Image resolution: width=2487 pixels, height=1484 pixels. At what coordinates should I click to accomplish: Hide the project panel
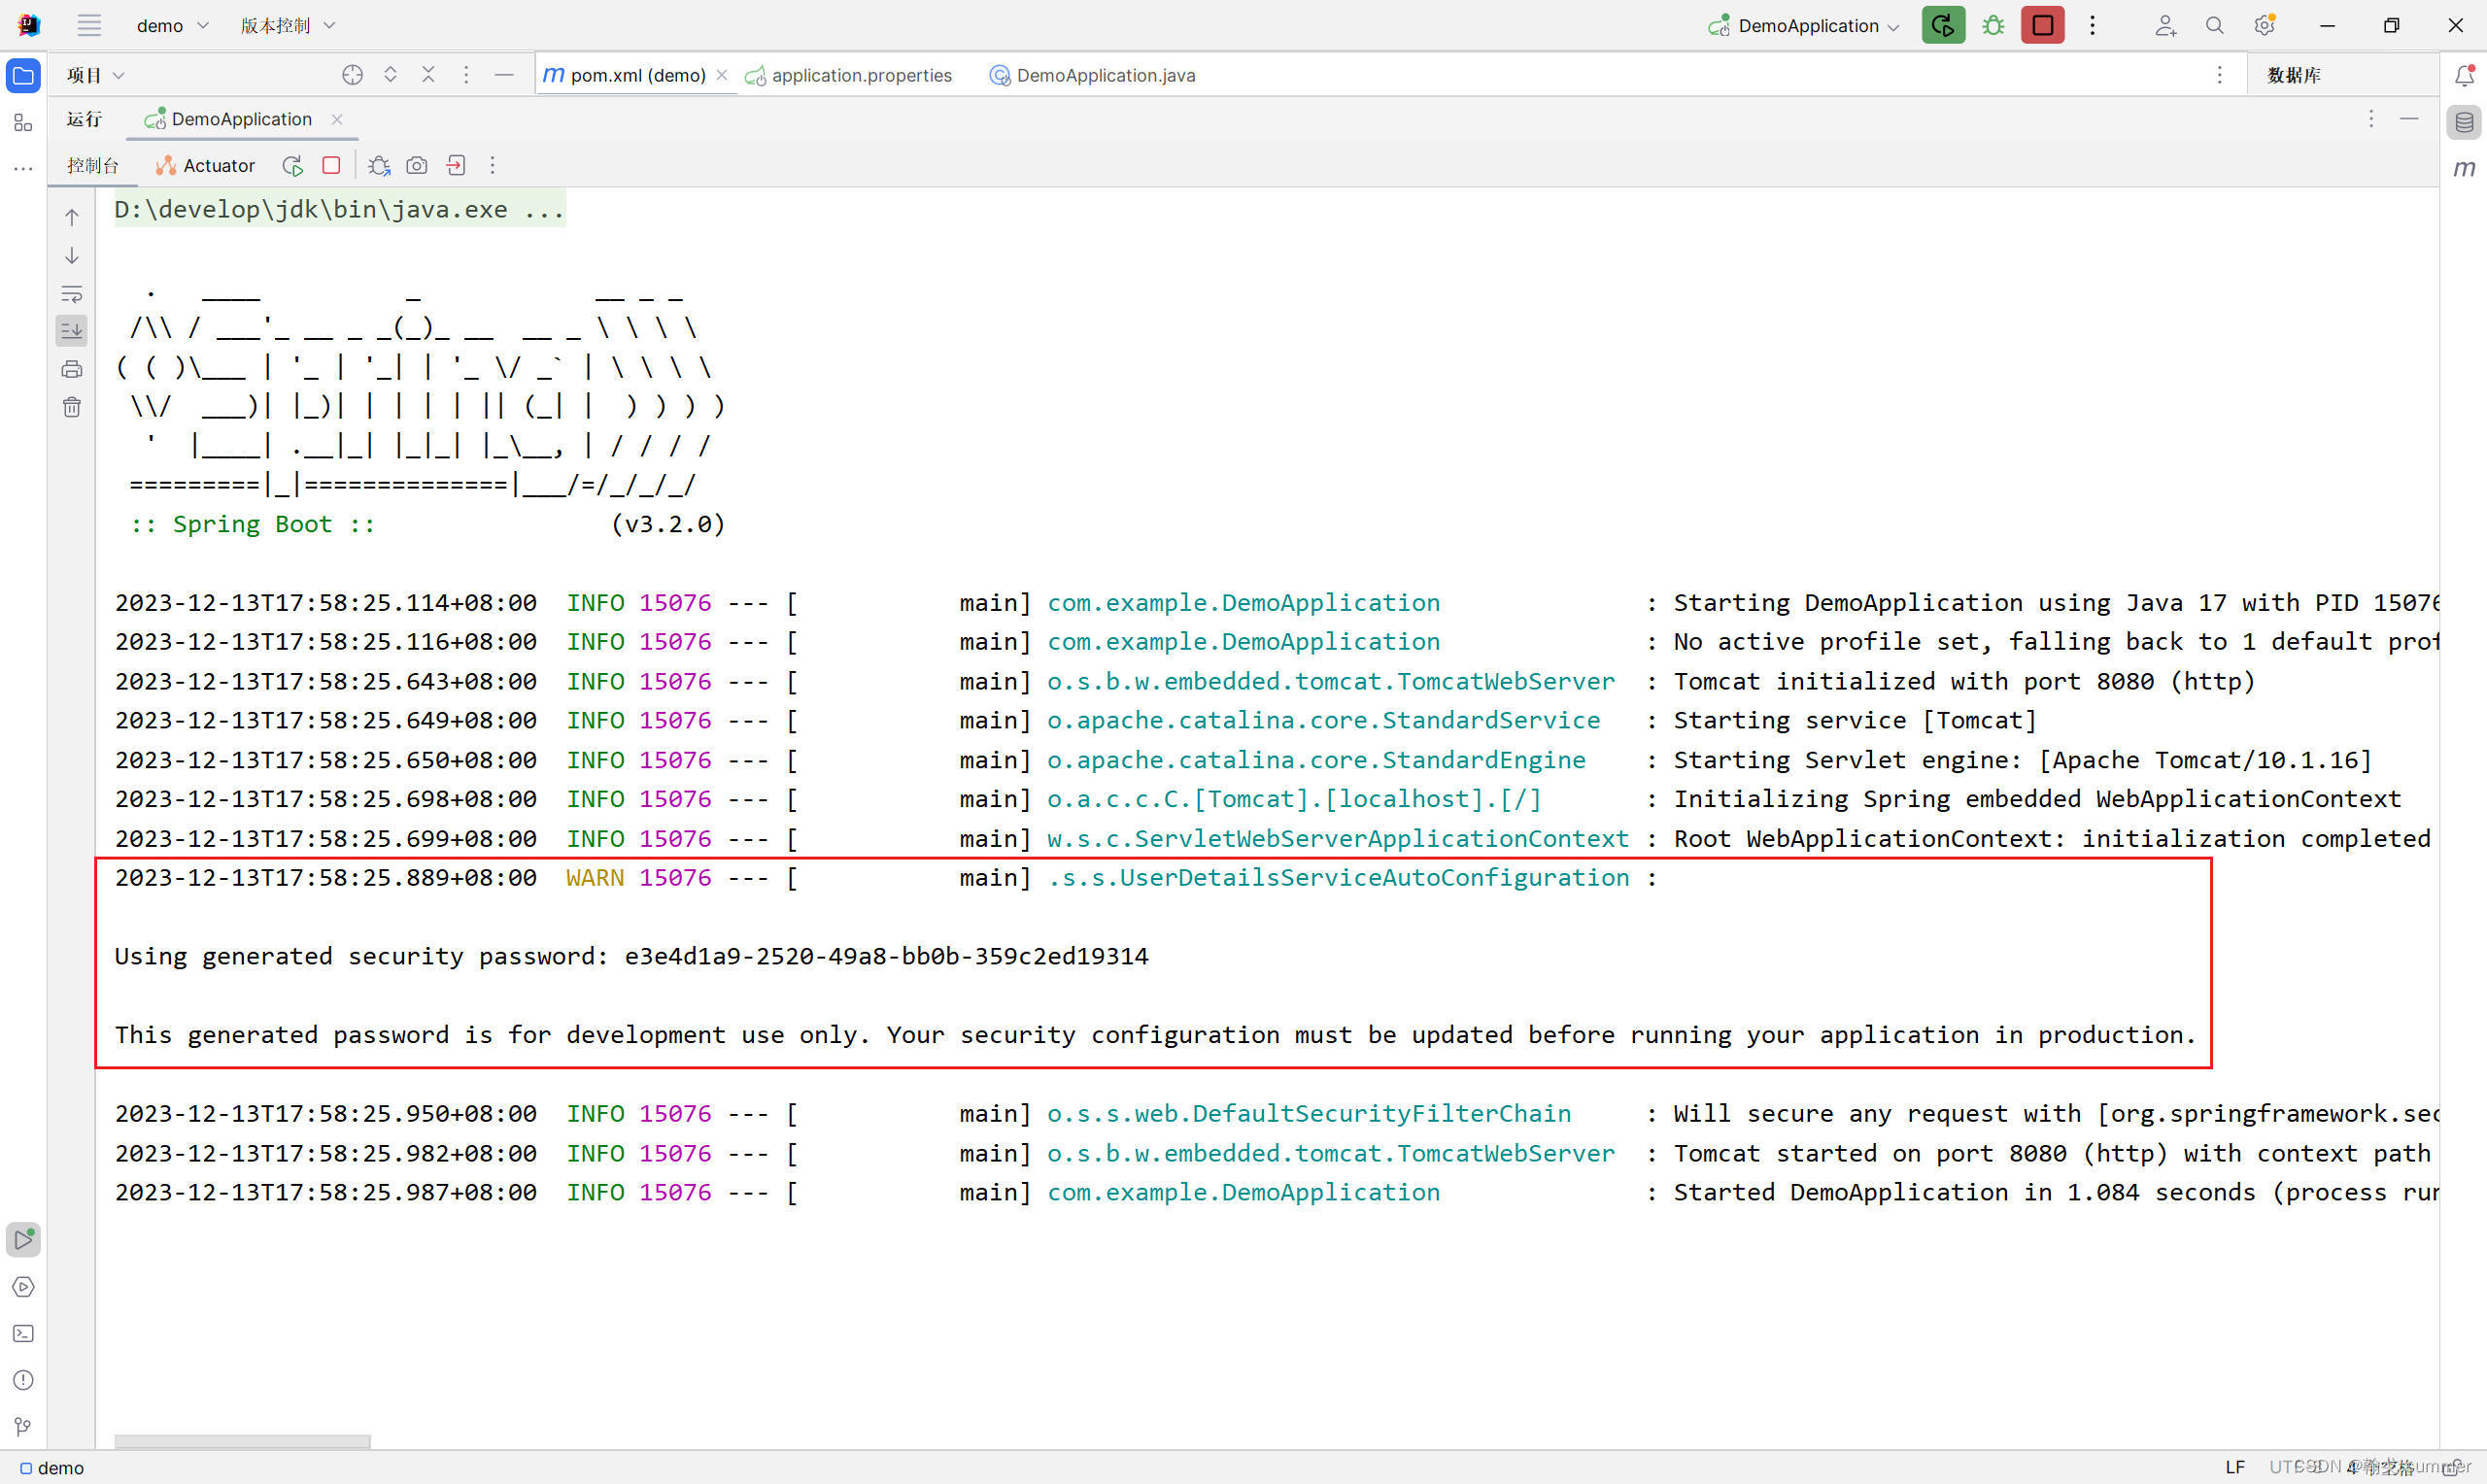[x=504, y=75]
